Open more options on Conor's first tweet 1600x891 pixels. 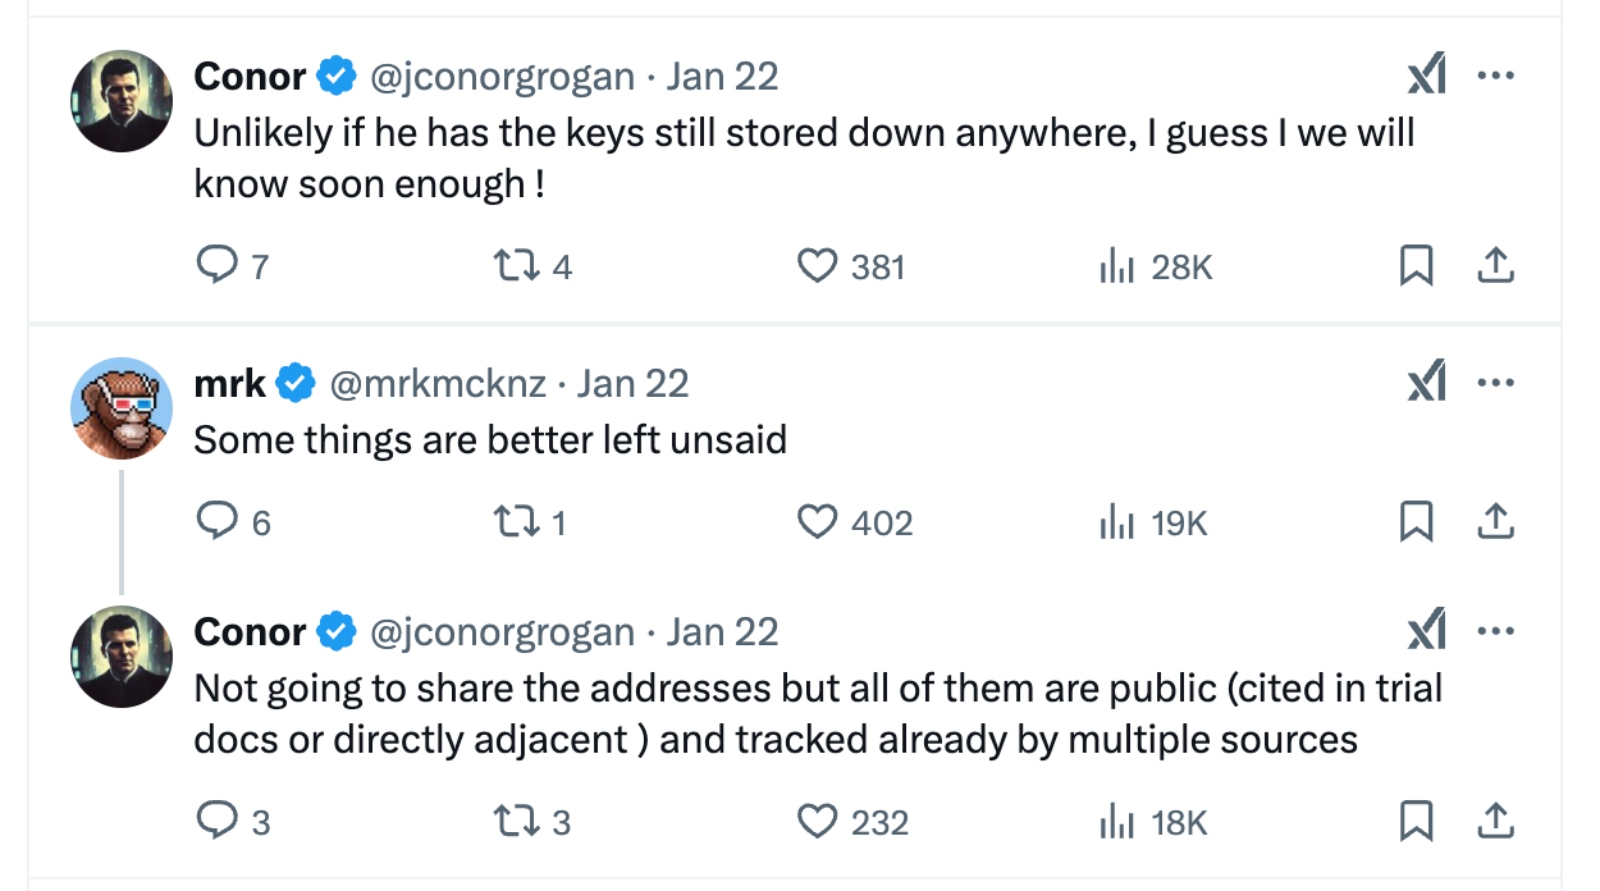[x=1495, y=75]
